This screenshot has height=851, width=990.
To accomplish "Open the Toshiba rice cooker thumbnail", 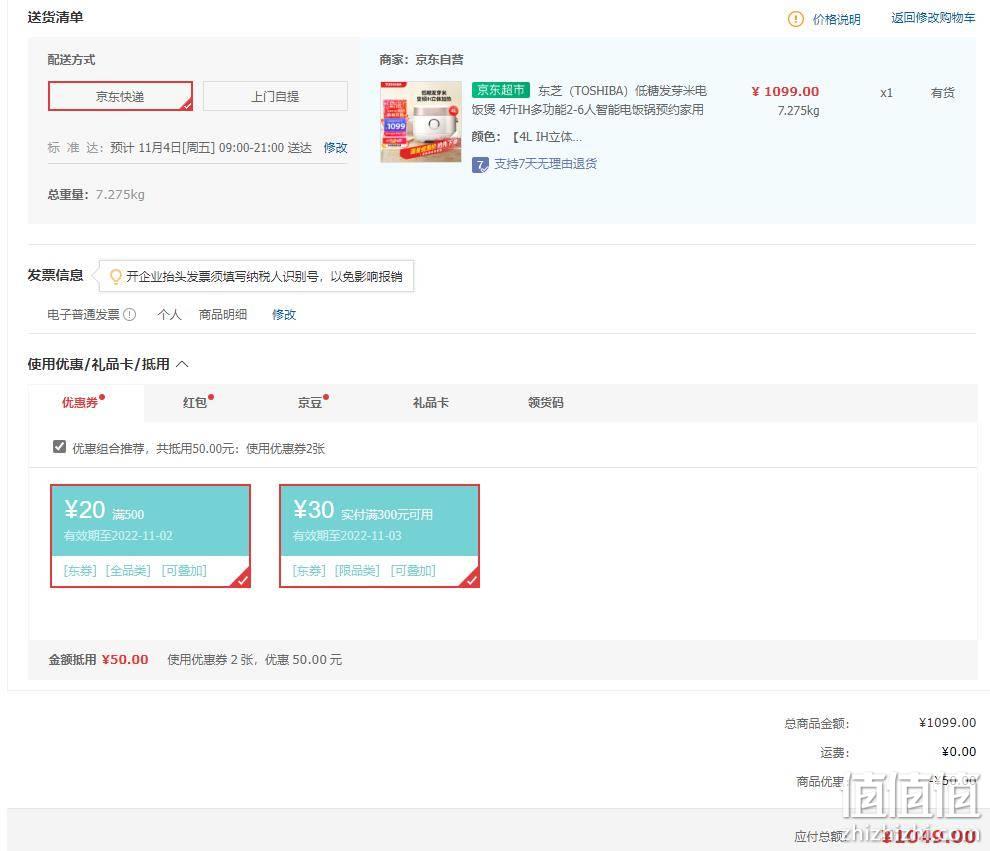I will click(420, 122).
